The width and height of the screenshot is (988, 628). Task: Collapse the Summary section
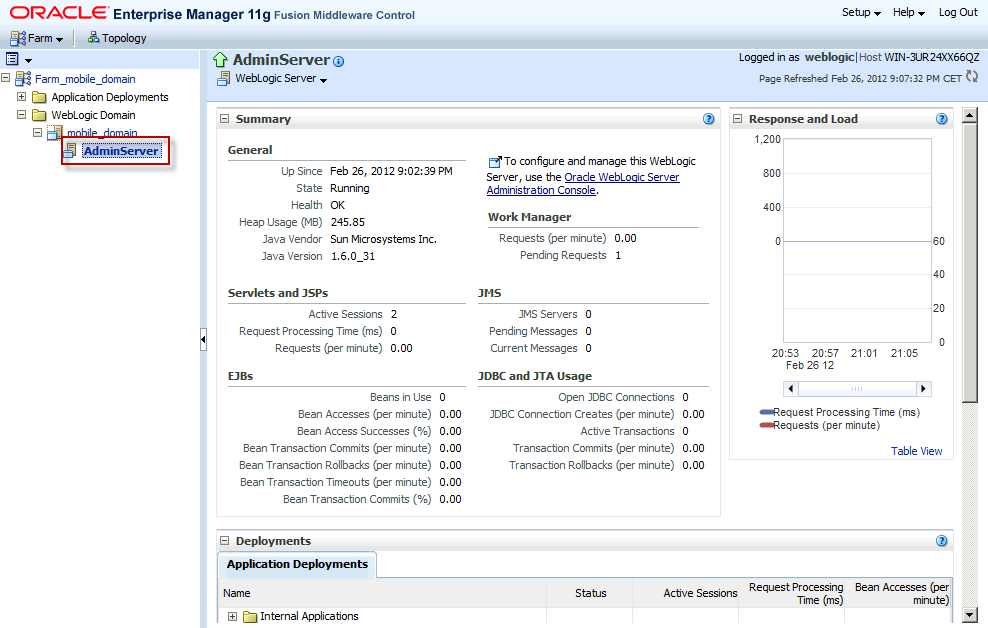point(224,118)
